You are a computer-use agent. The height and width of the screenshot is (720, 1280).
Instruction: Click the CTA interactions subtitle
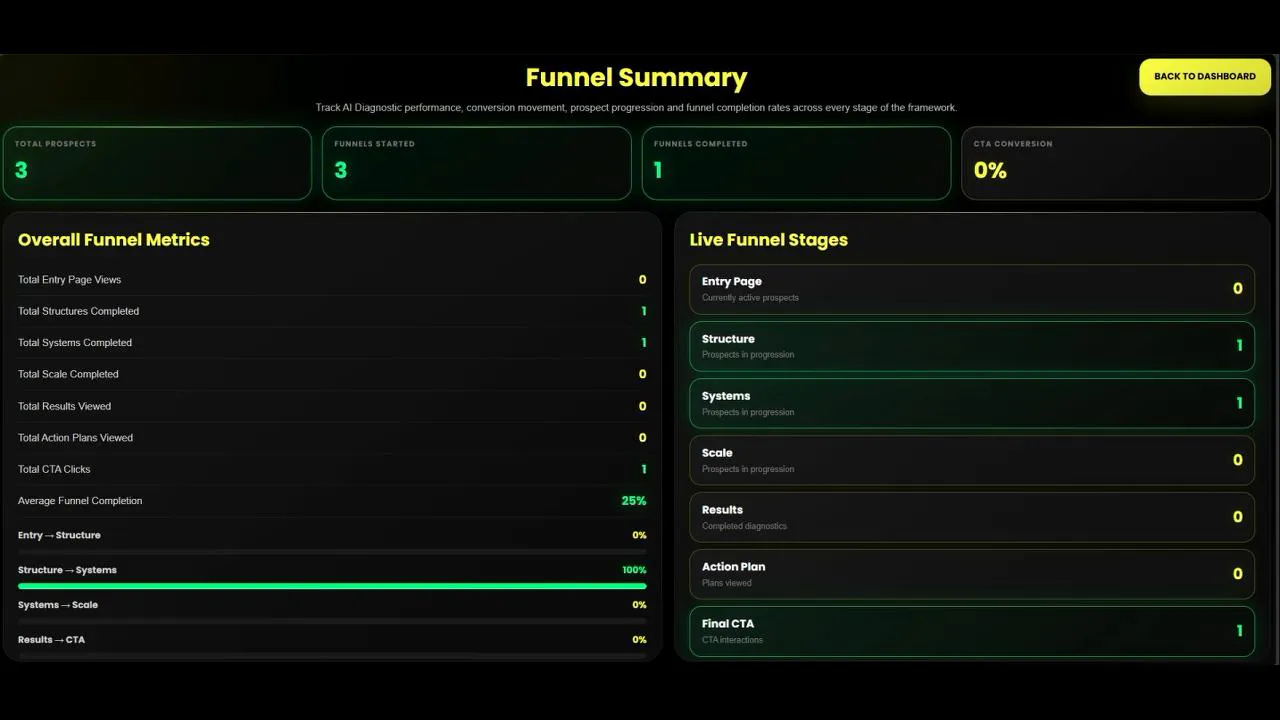coord(732,640)
